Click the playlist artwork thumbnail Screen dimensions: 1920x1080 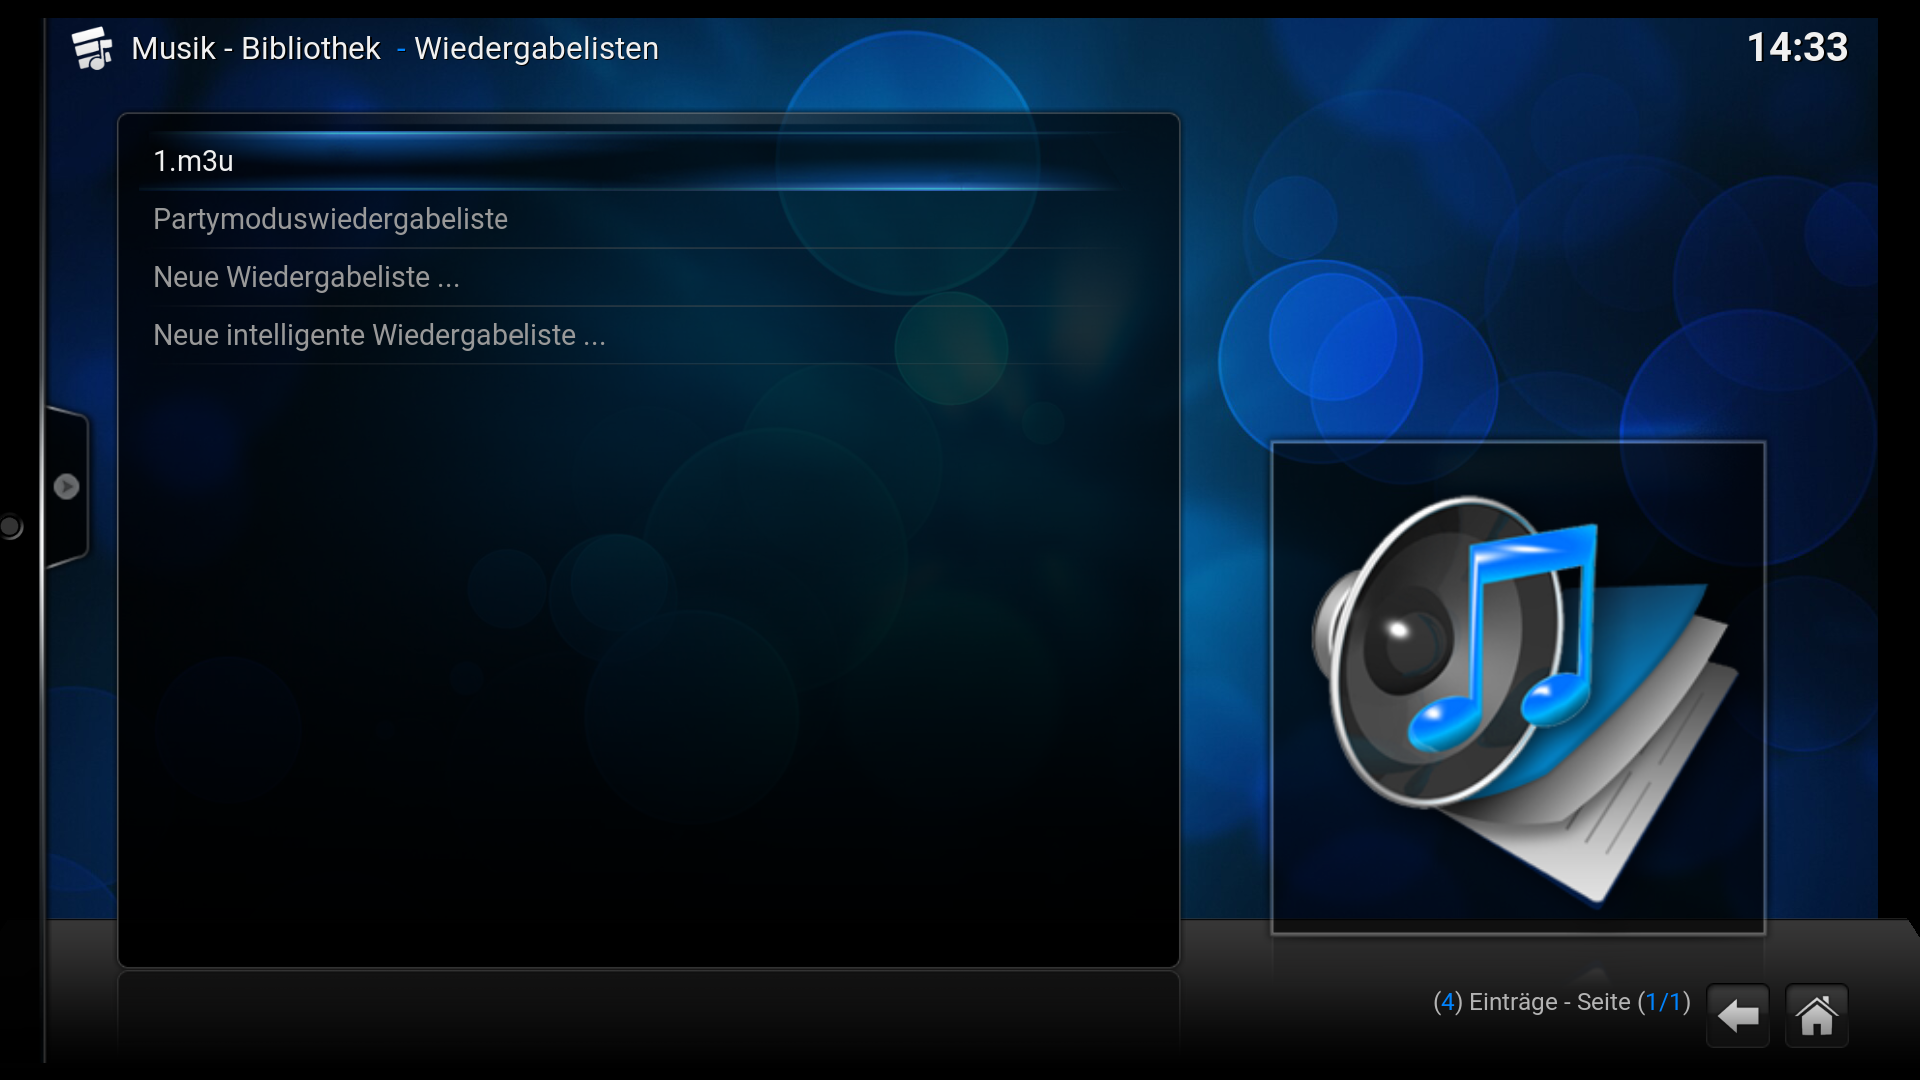click(x=1518, y=688)
